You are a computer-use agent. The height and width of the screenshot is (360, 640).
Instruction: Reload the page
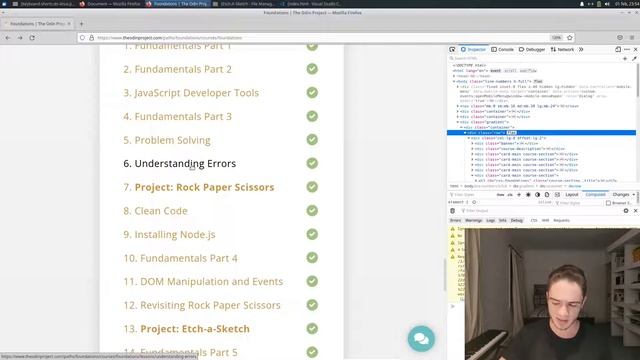pyautogui.click(x=32, y=38)
